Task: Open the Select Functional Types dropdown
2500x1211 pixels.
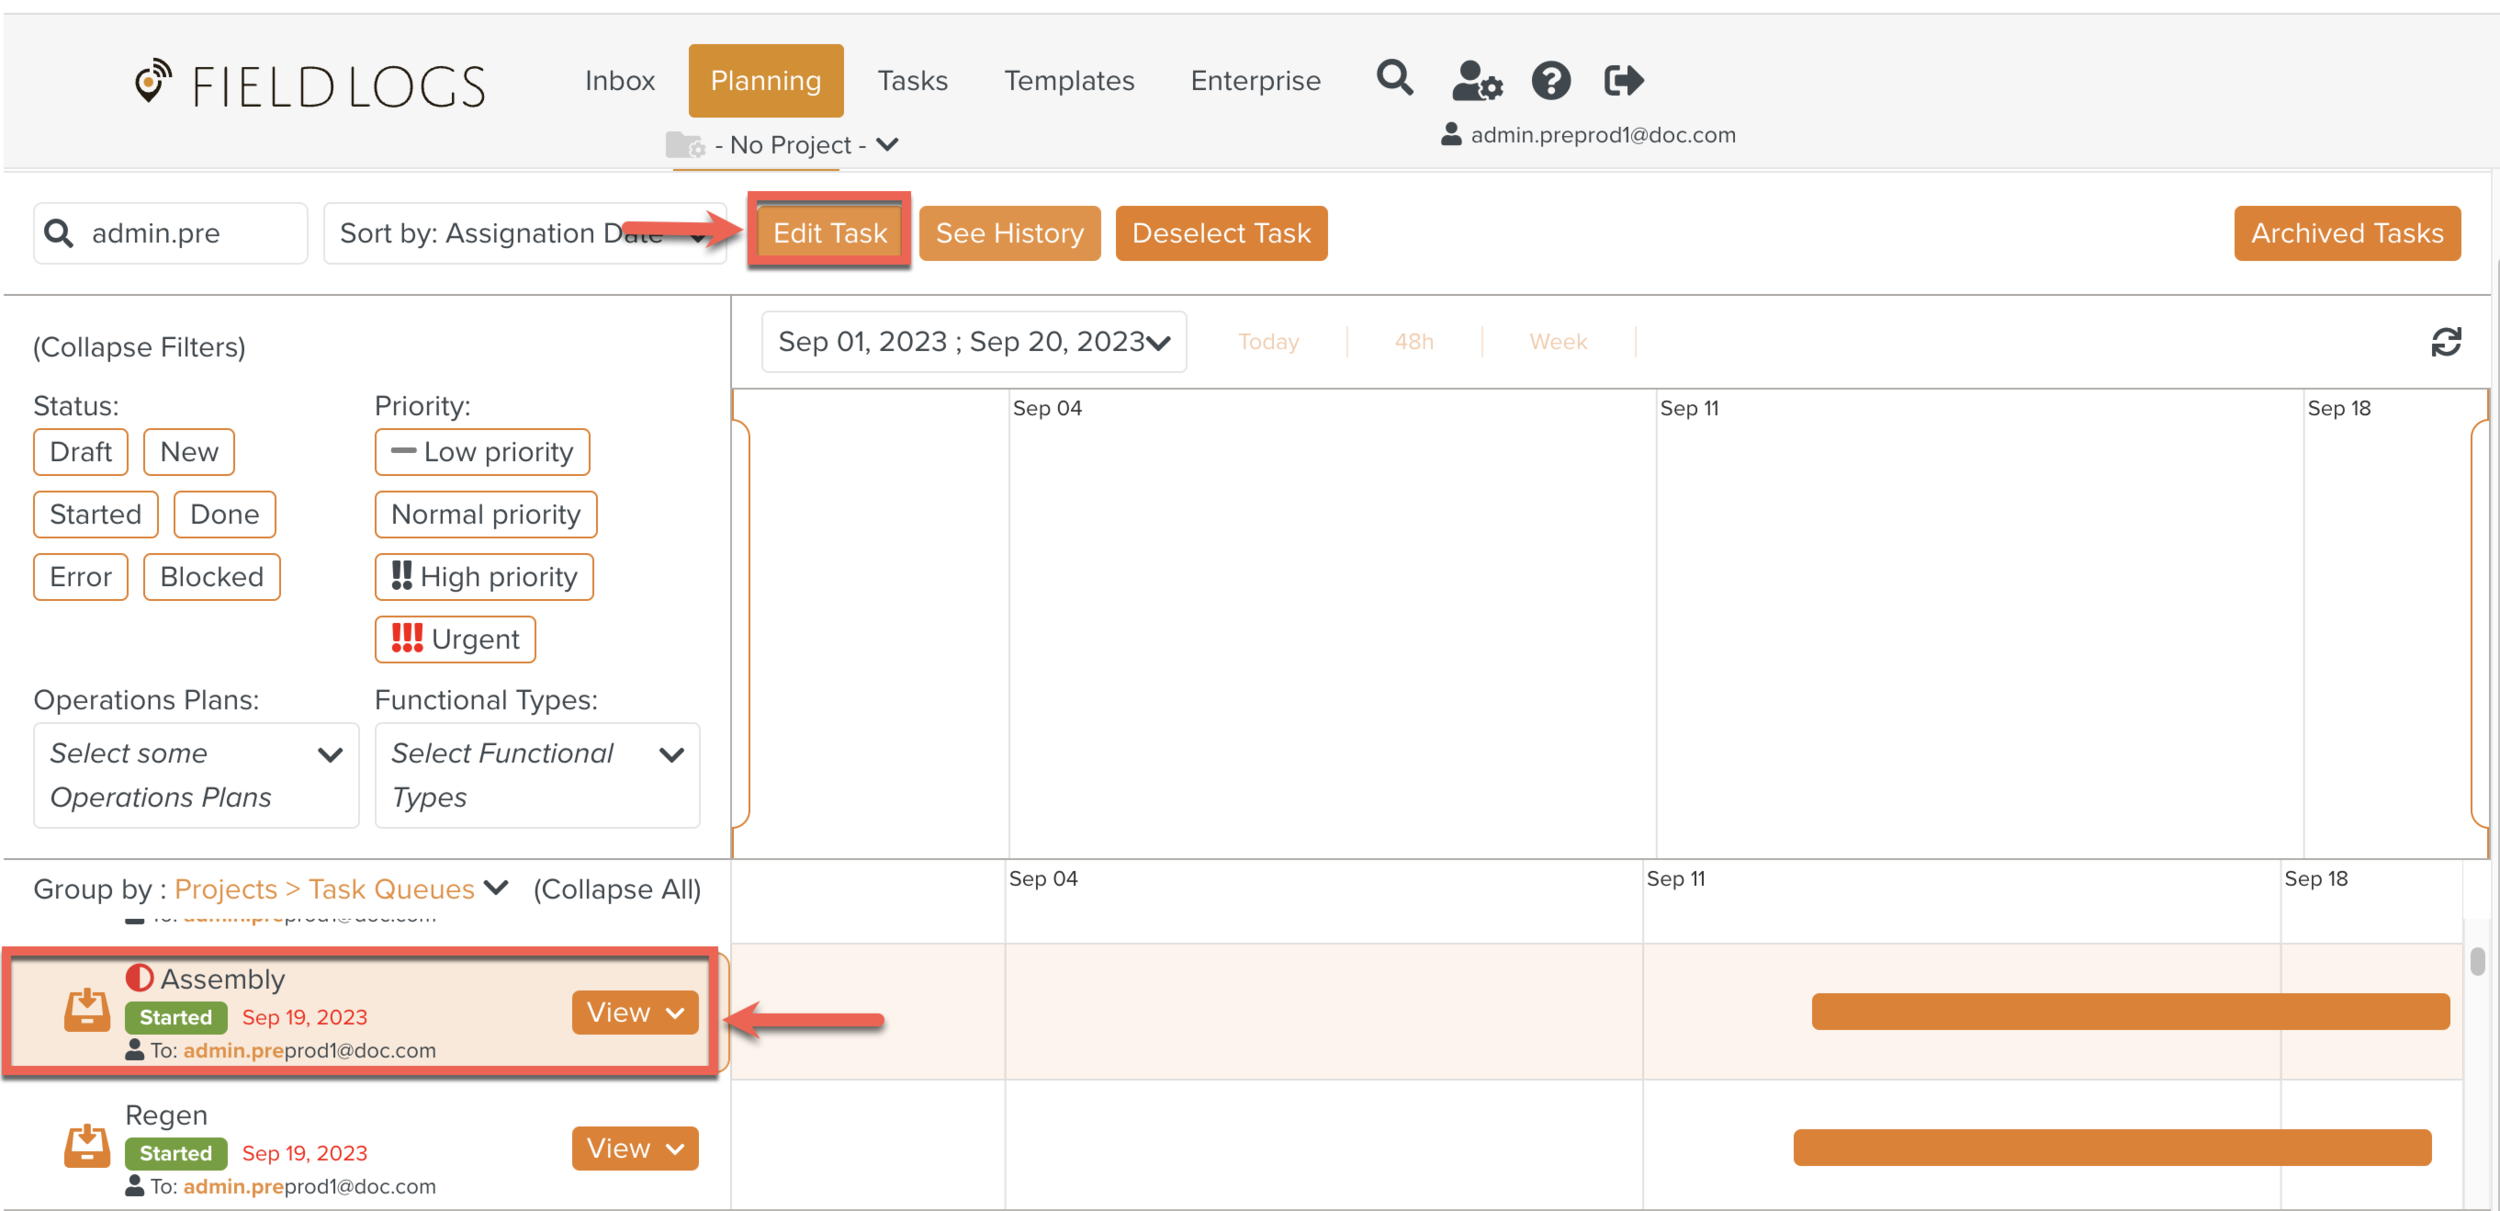Action: [x=537, y=775]
